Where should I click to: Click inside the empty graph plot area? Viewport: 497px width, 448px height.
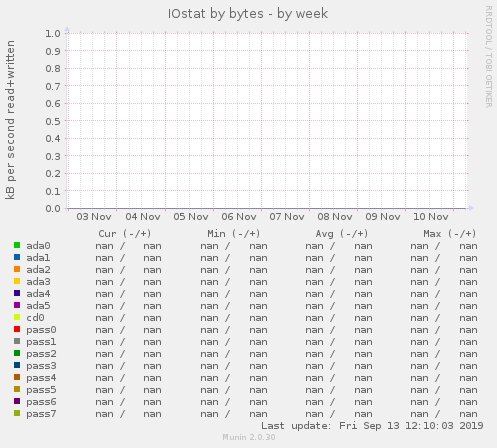[x=267, y=121]
